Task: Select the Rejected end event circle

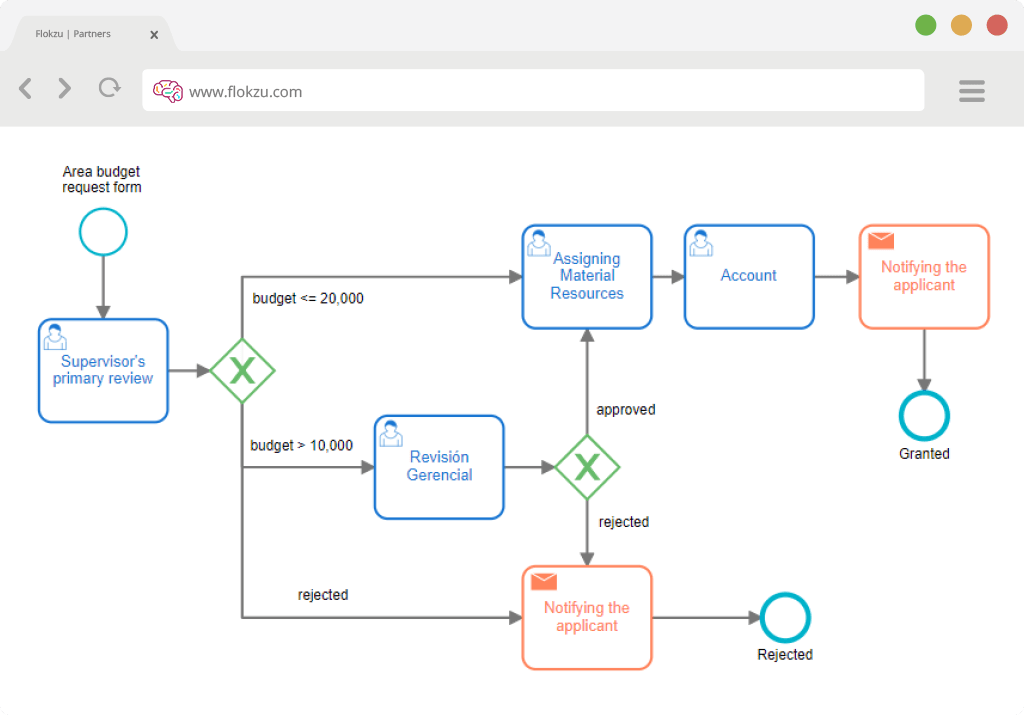Action: (x=785, y=618)
